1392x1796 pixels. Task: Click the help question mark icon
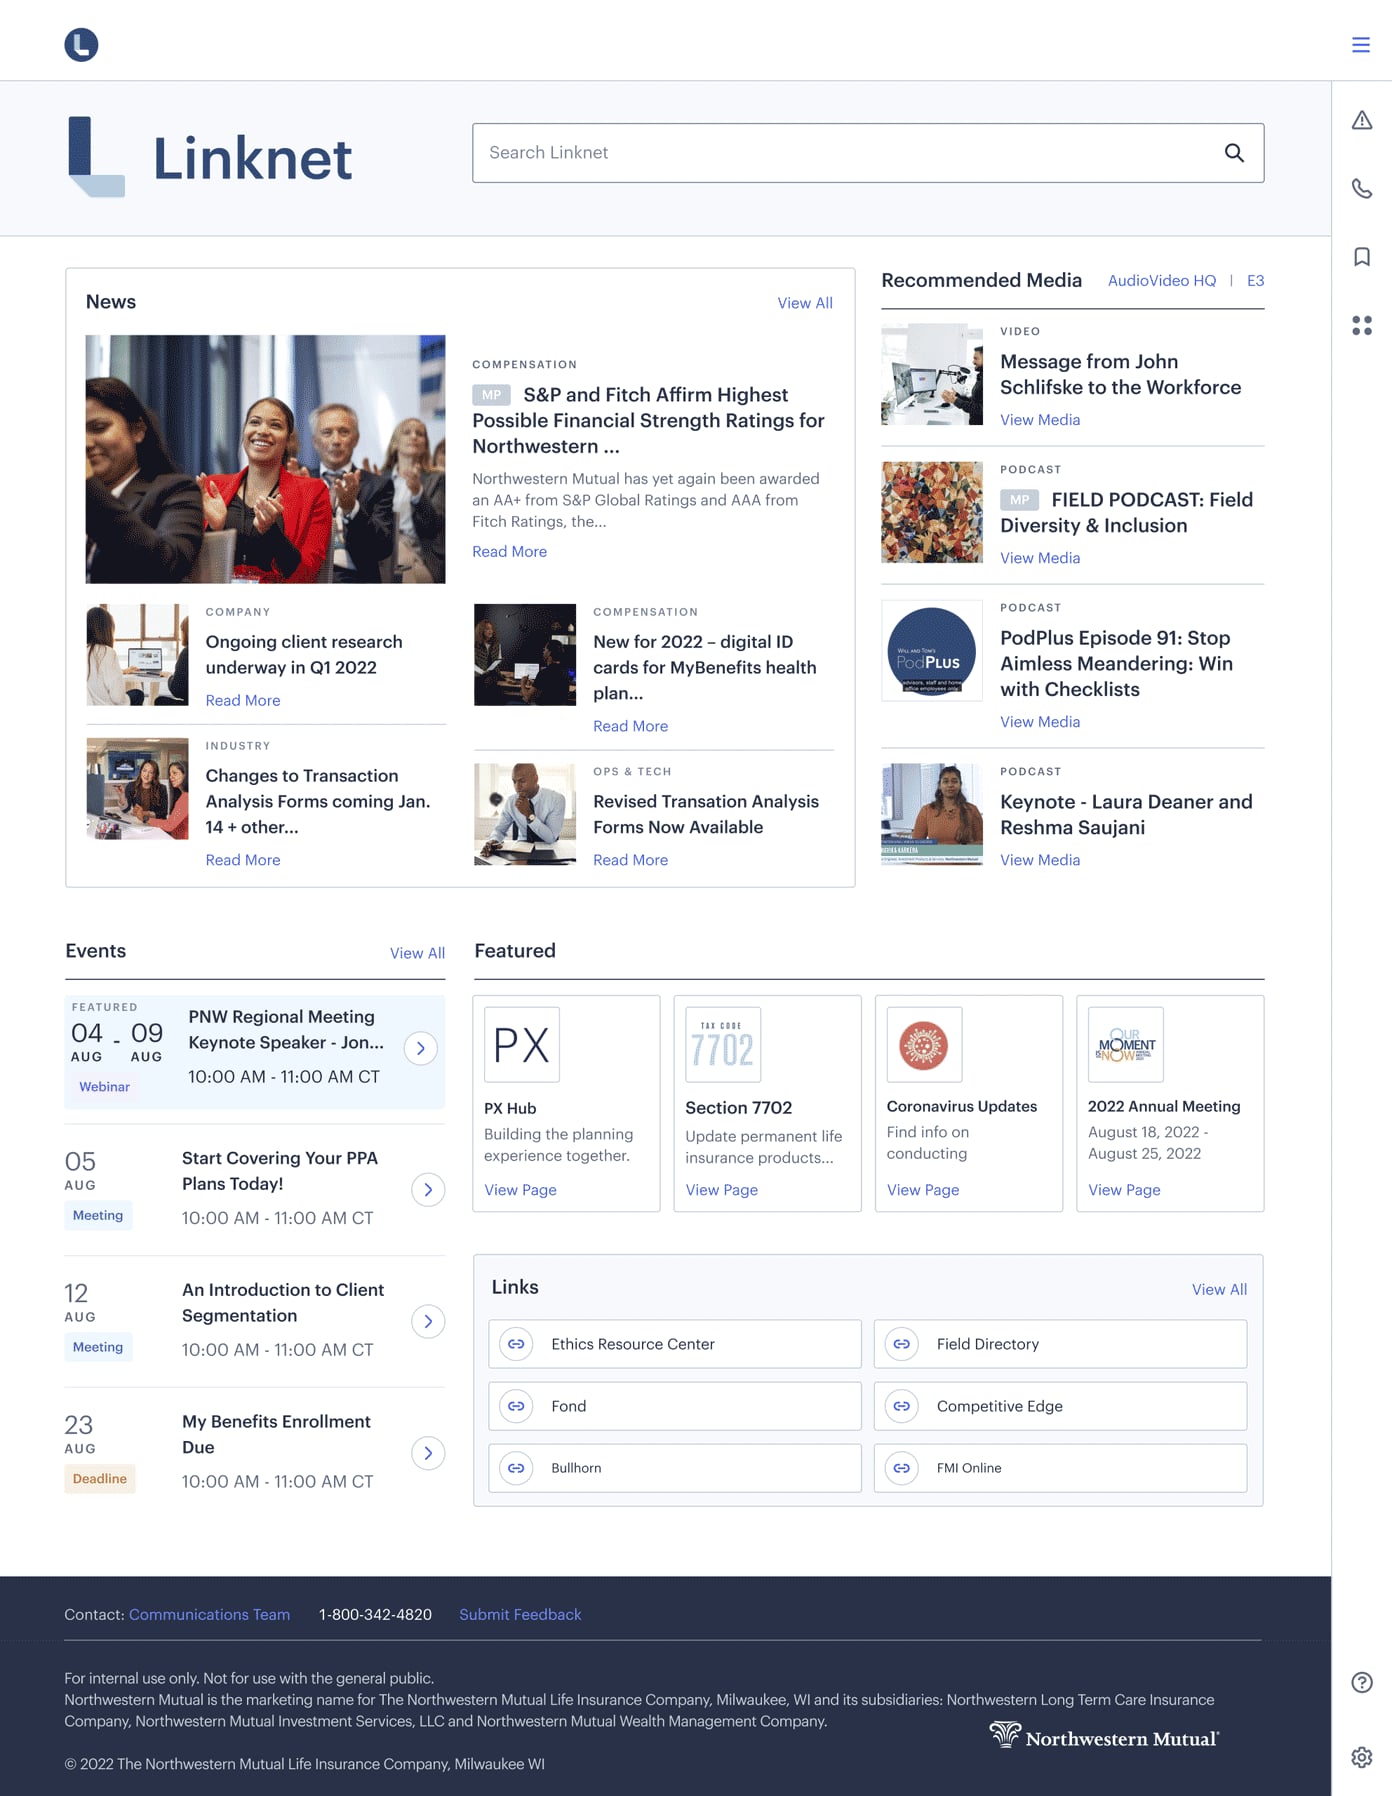tap(1361, 1682)
